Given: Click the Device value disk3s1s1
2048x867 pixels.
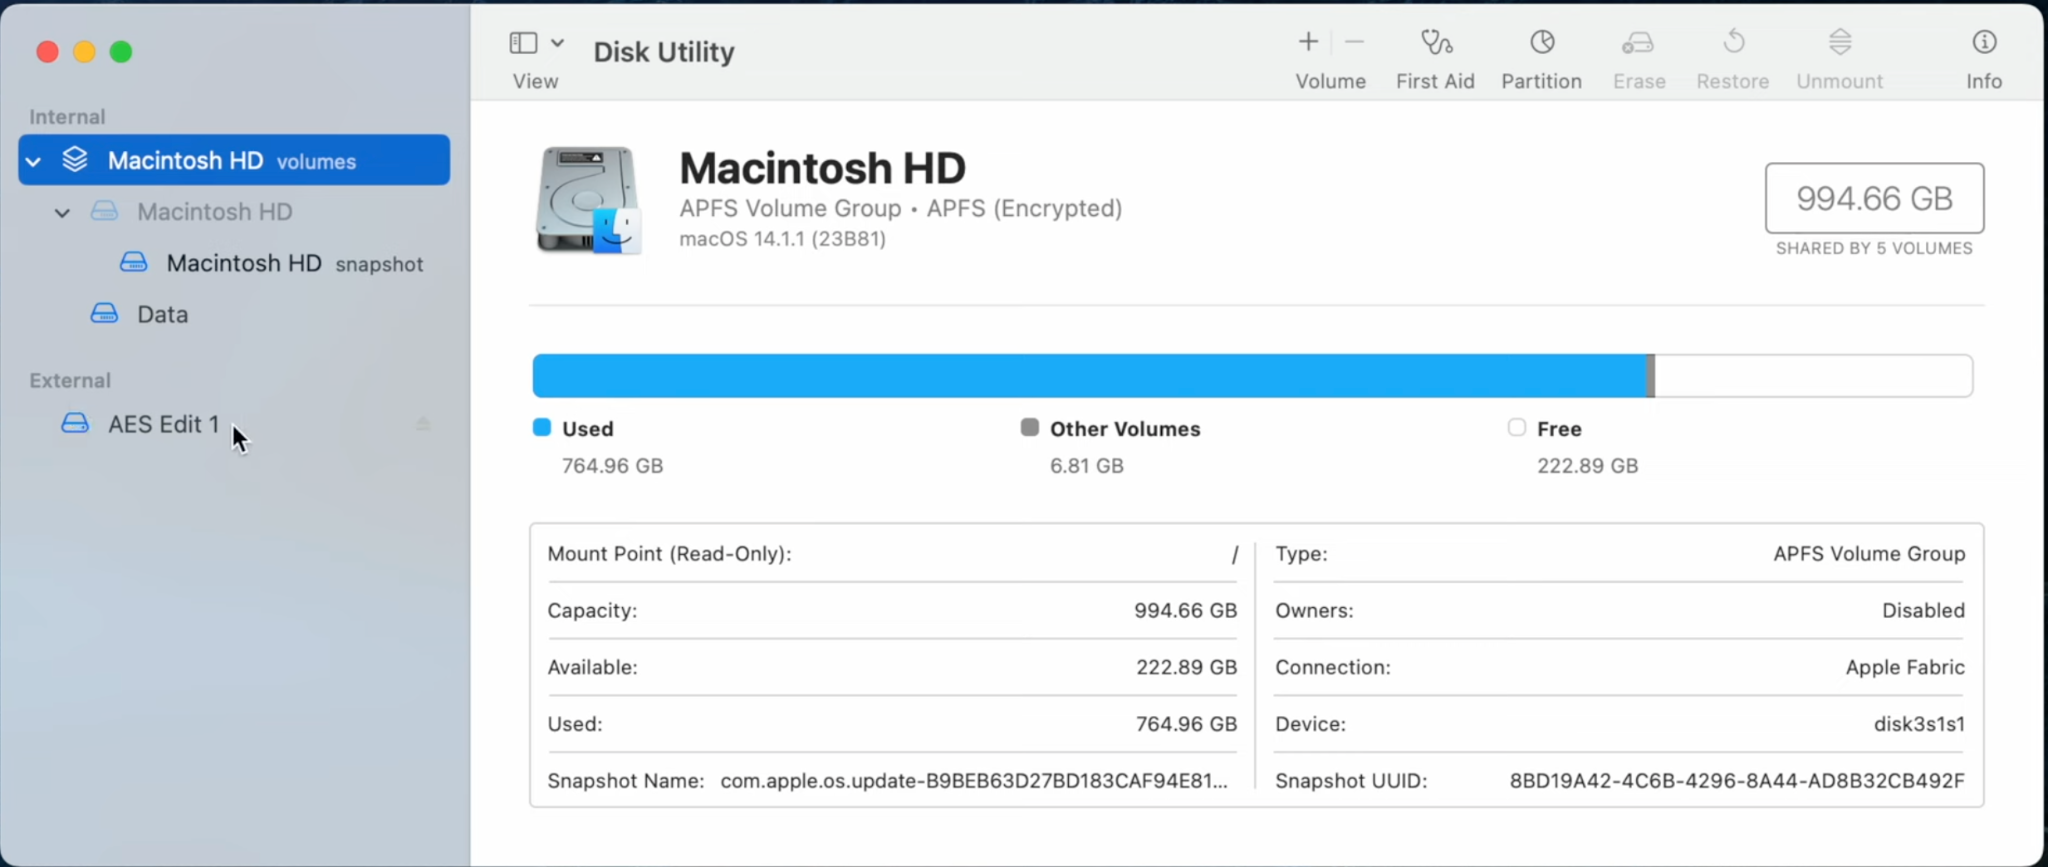Looking at the screenshot, I should [1919, 724].
